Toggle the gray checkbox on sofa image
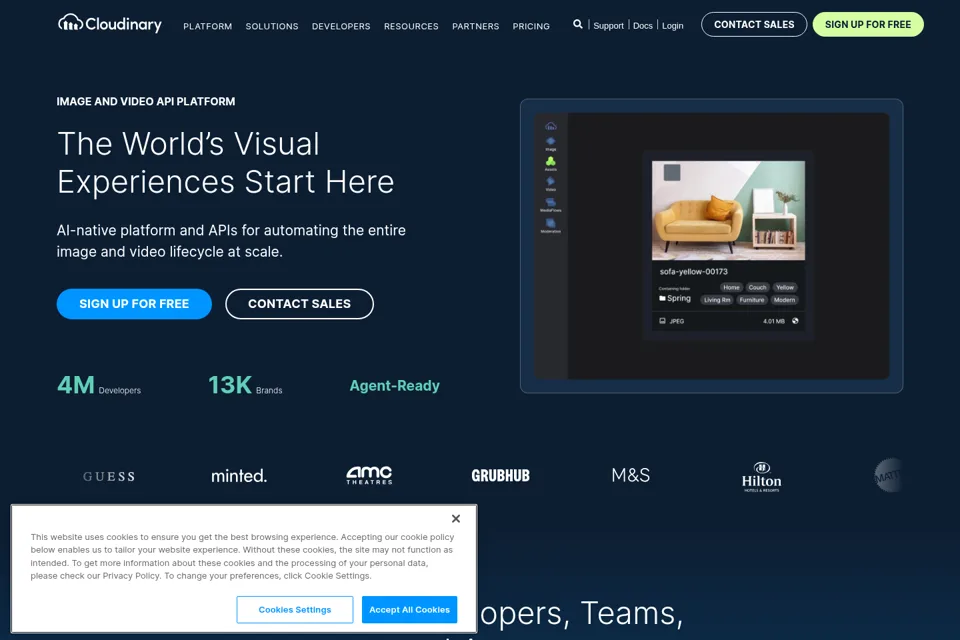The height and width of the screenshot is (640, 960). coord(672,172)
